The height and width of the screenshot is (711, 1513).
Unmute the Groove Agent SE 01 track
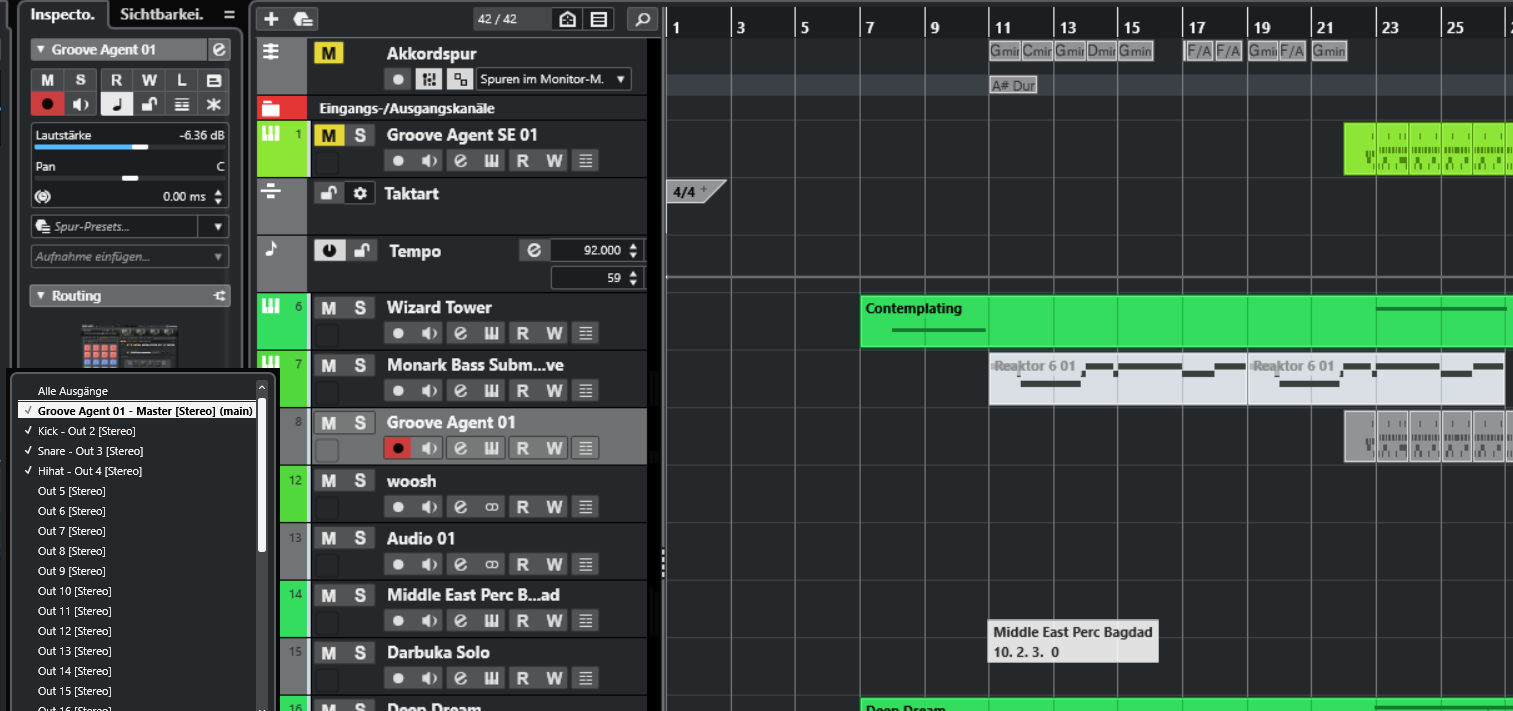pyautogui.click(x=328, y=135)
